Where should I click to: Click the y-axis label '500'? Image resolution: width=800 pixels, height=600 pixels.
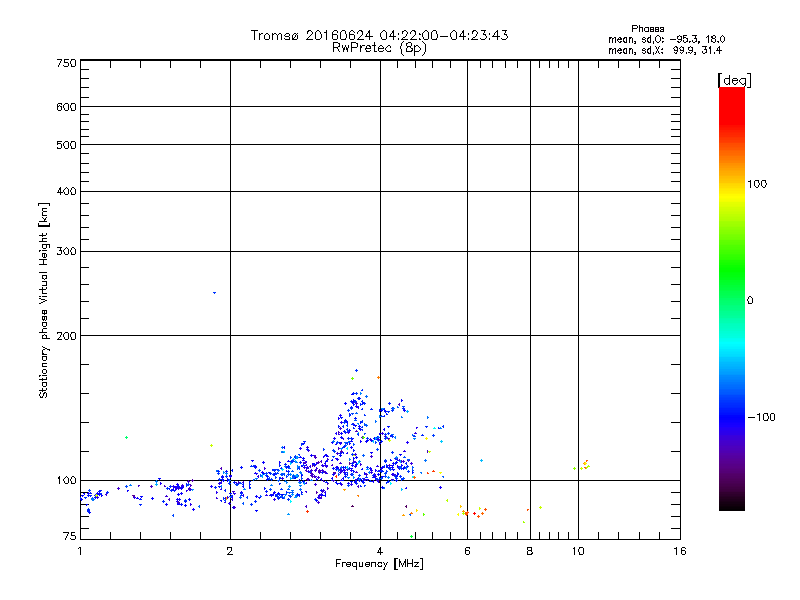point(66,145)
